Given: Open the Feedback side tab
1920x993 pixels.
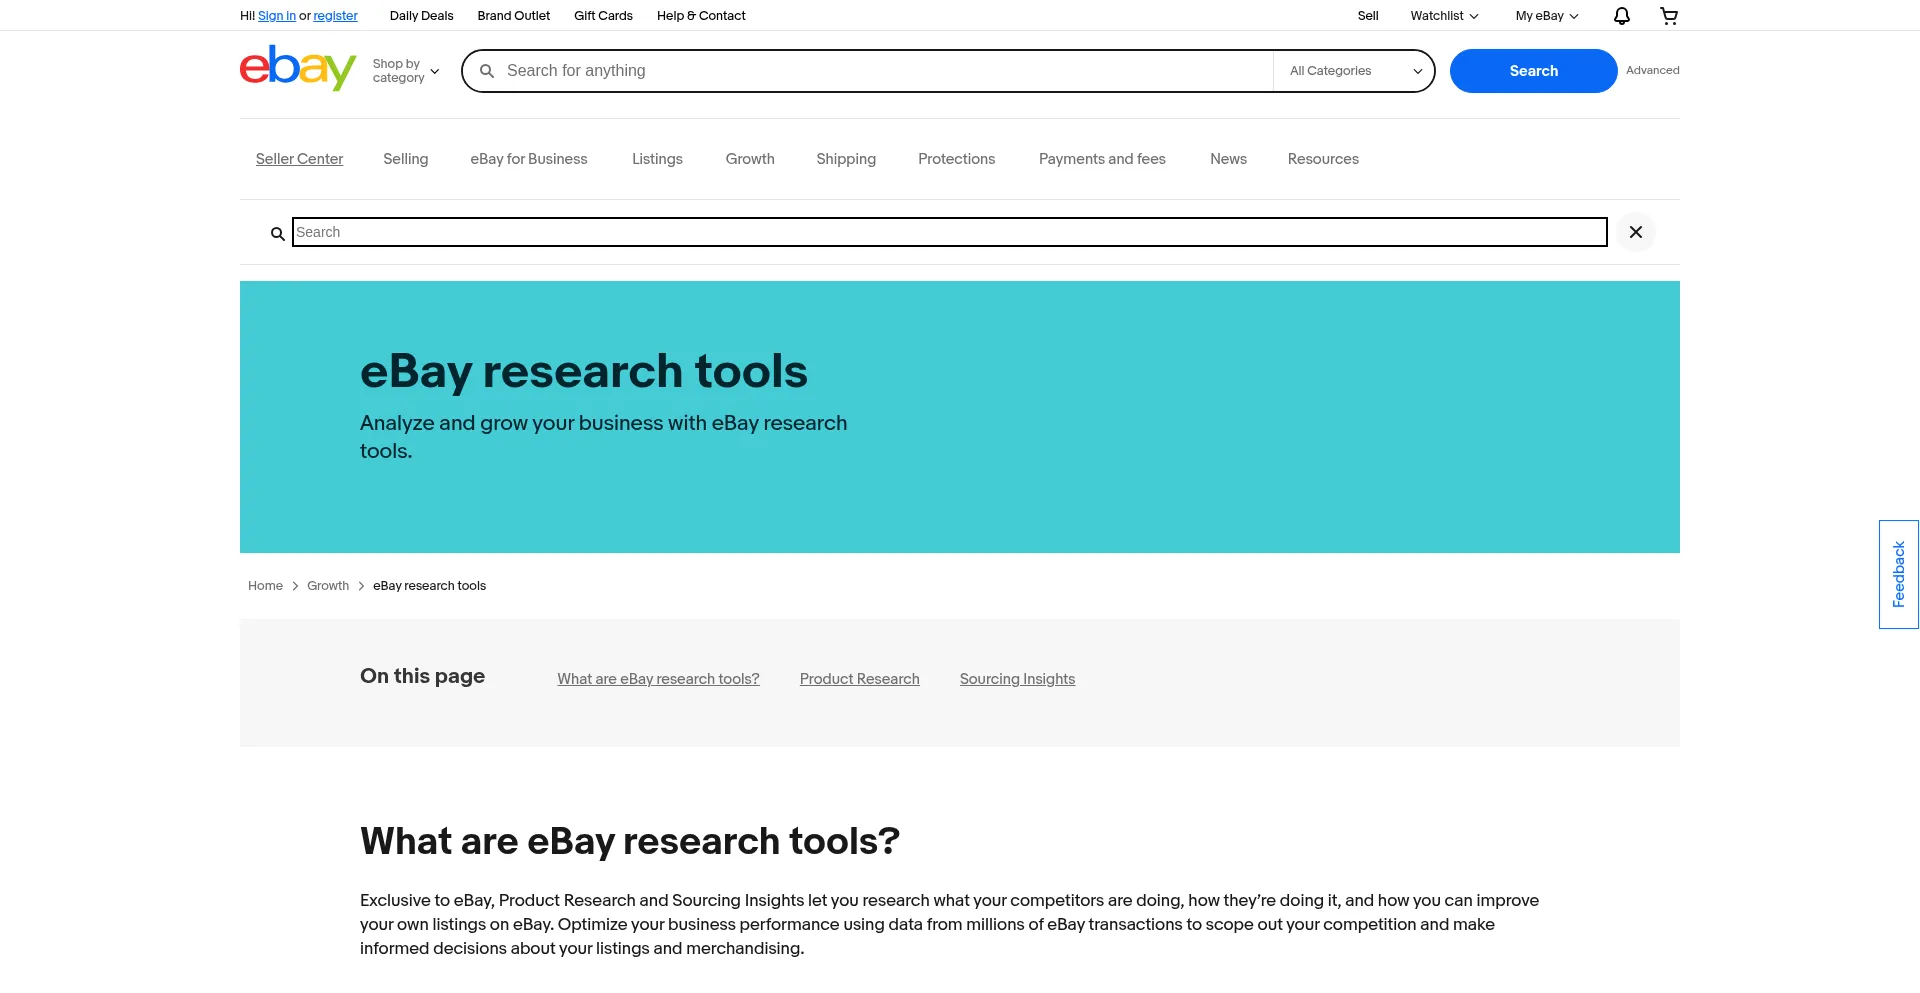Looking at the screenshot, I should [x=1897, y=574].
